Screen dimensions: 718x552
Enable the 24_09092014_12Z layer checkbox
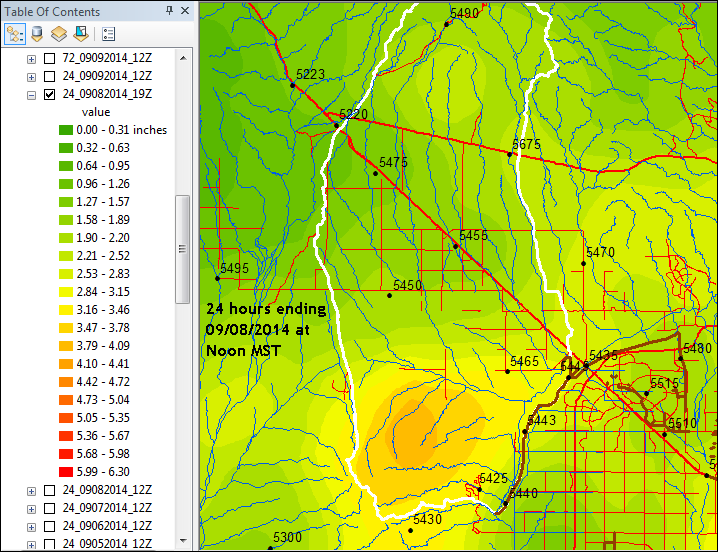(49, 76)
